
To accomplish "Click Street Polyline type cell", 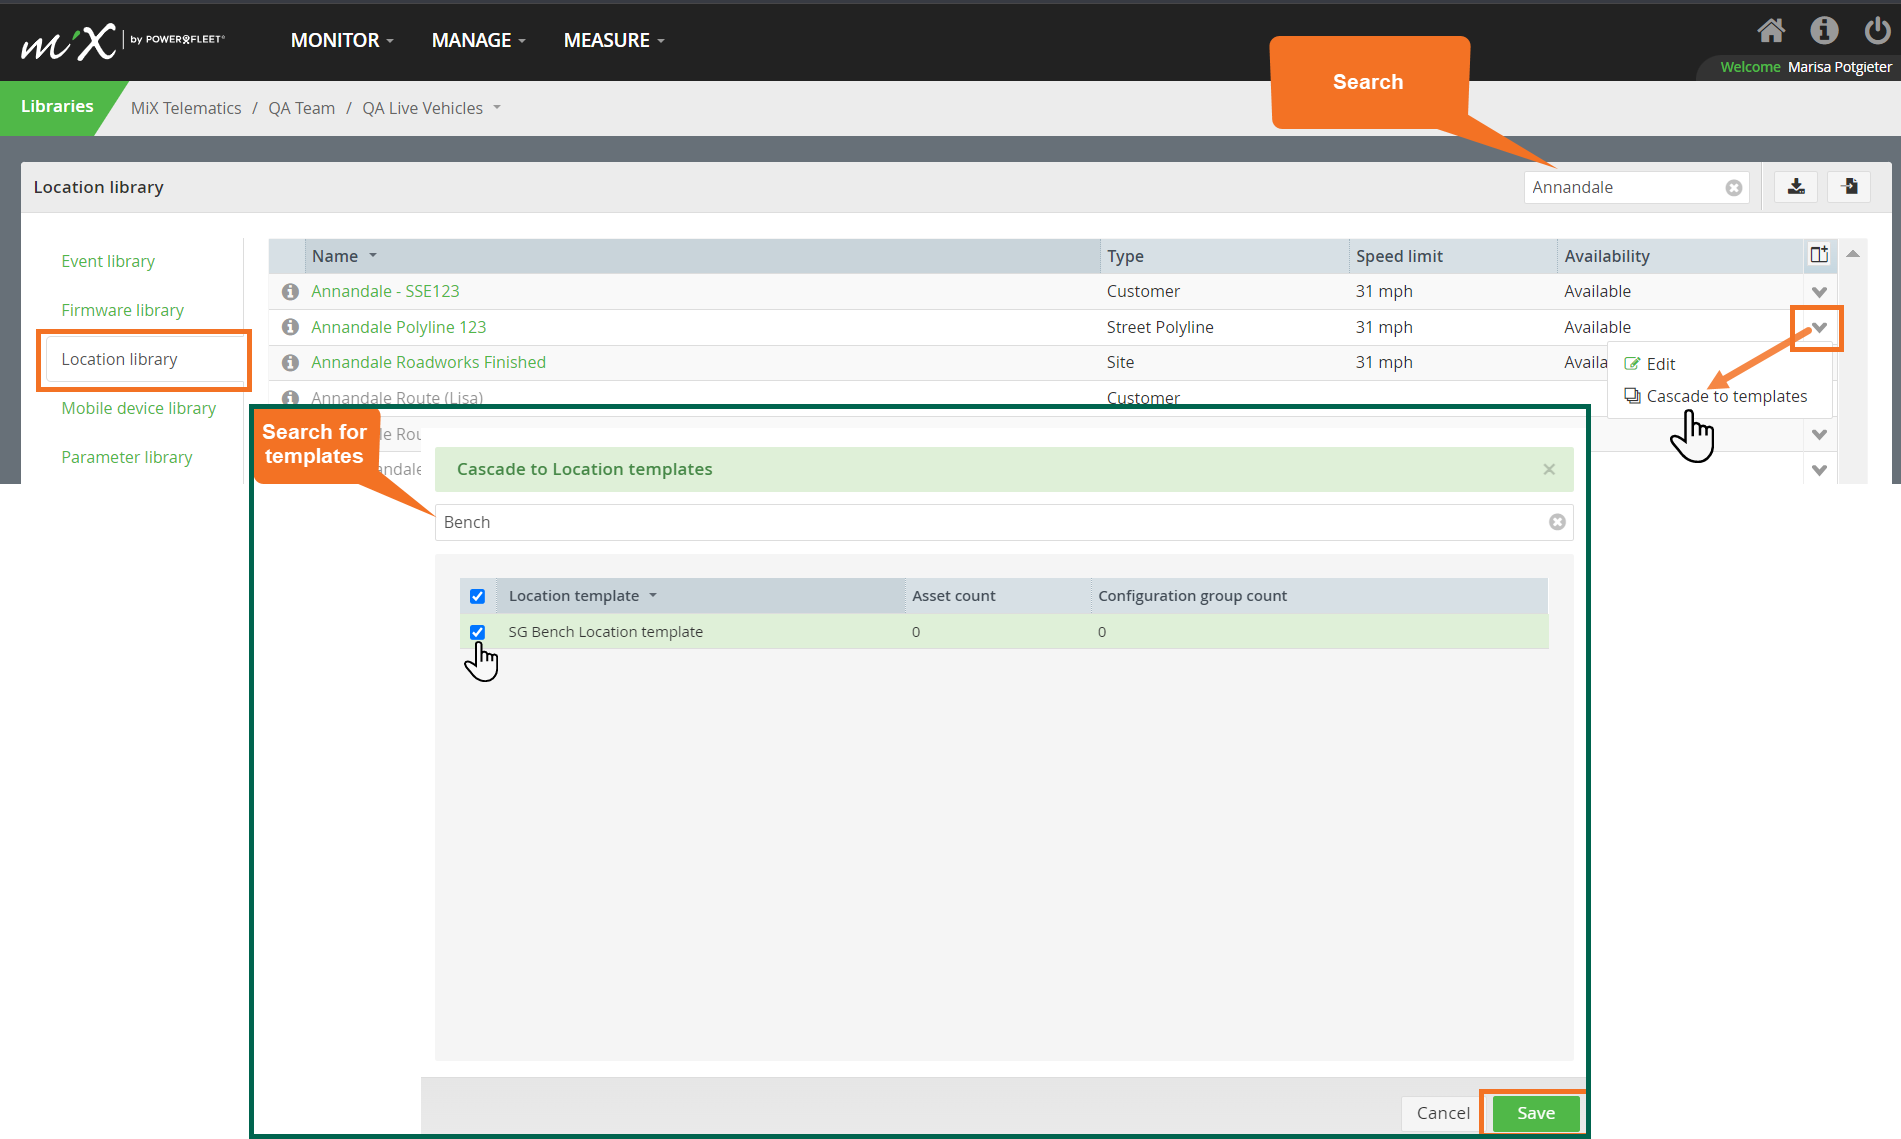I will point(1160,327).
